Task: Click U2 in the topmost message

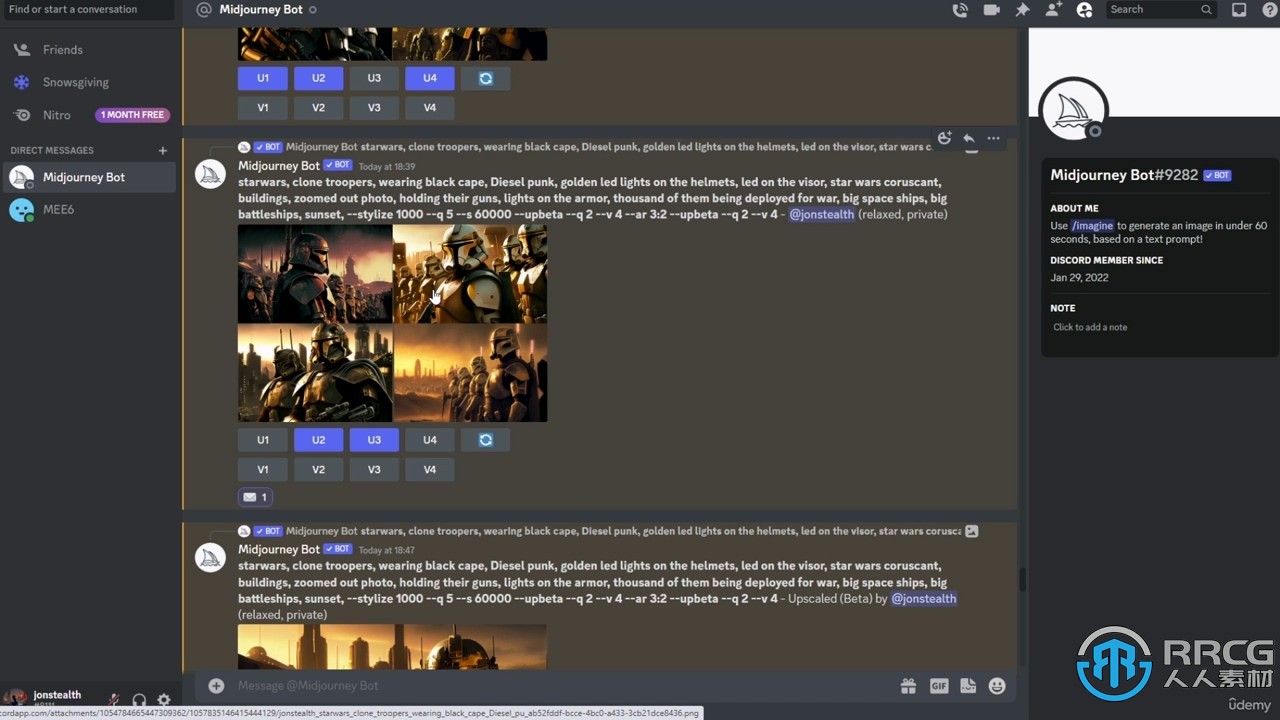Action: pos(318,78)
